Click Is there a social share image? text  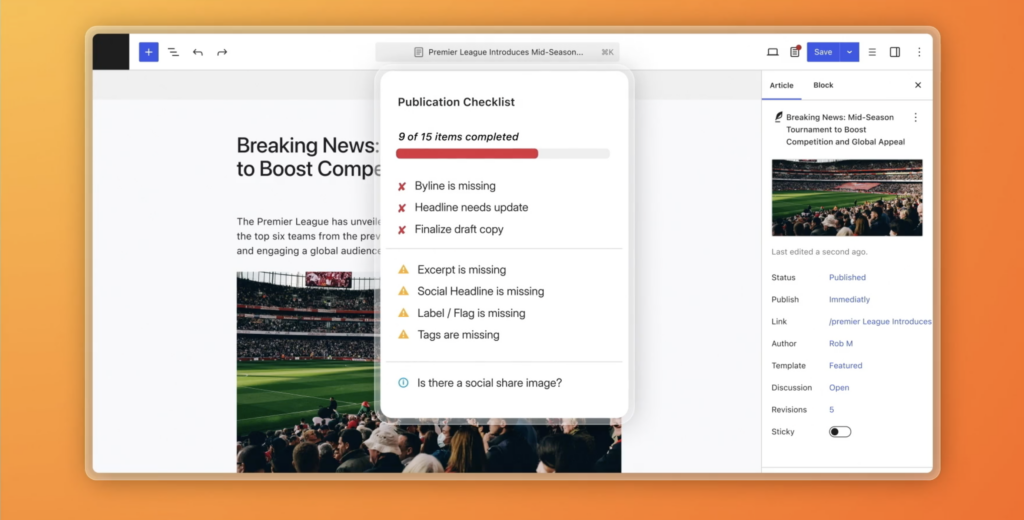[x=489, y=383]
